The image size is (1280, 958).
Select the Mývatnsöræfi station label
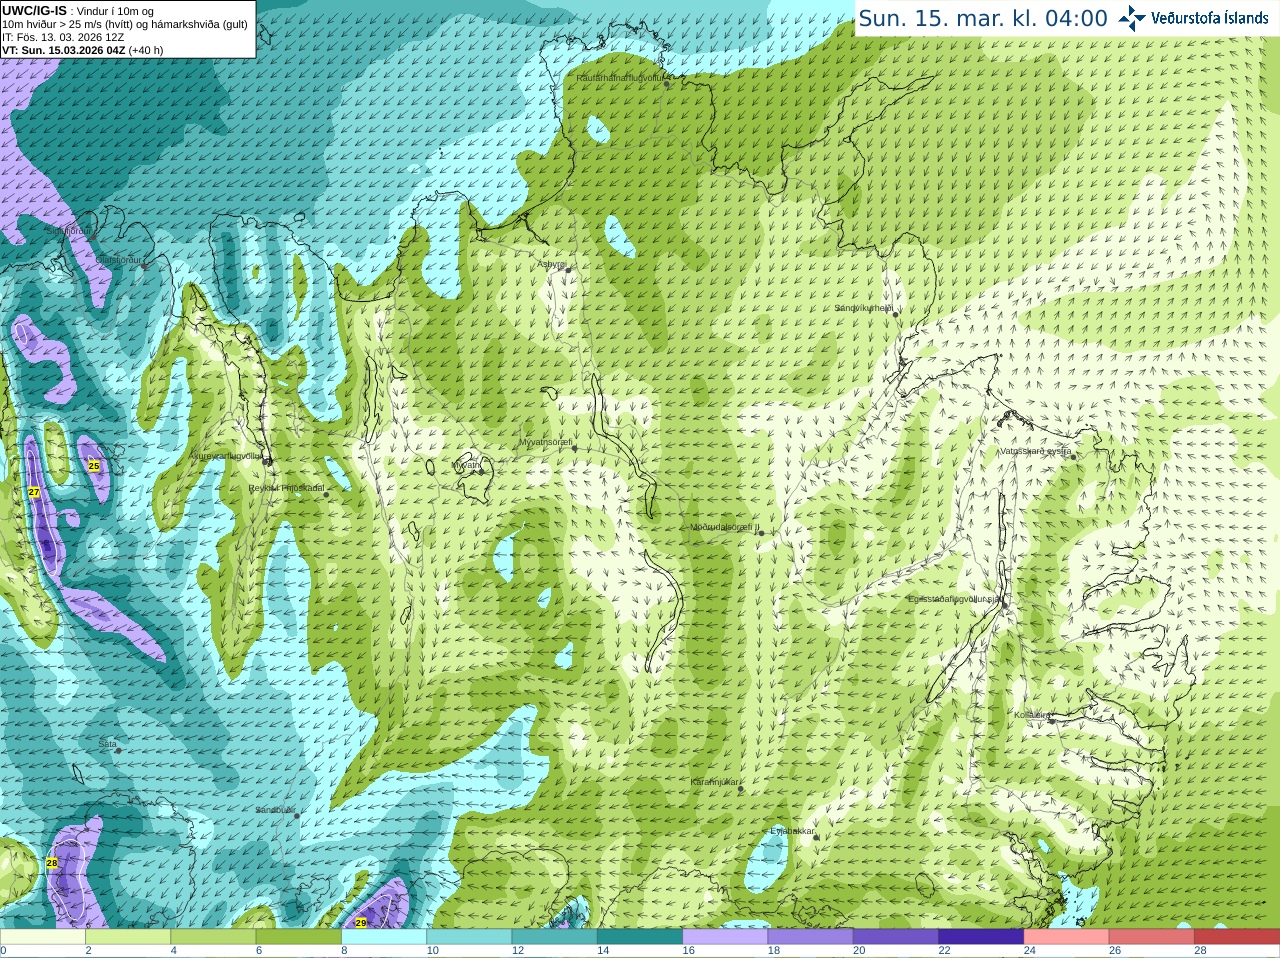545,442
